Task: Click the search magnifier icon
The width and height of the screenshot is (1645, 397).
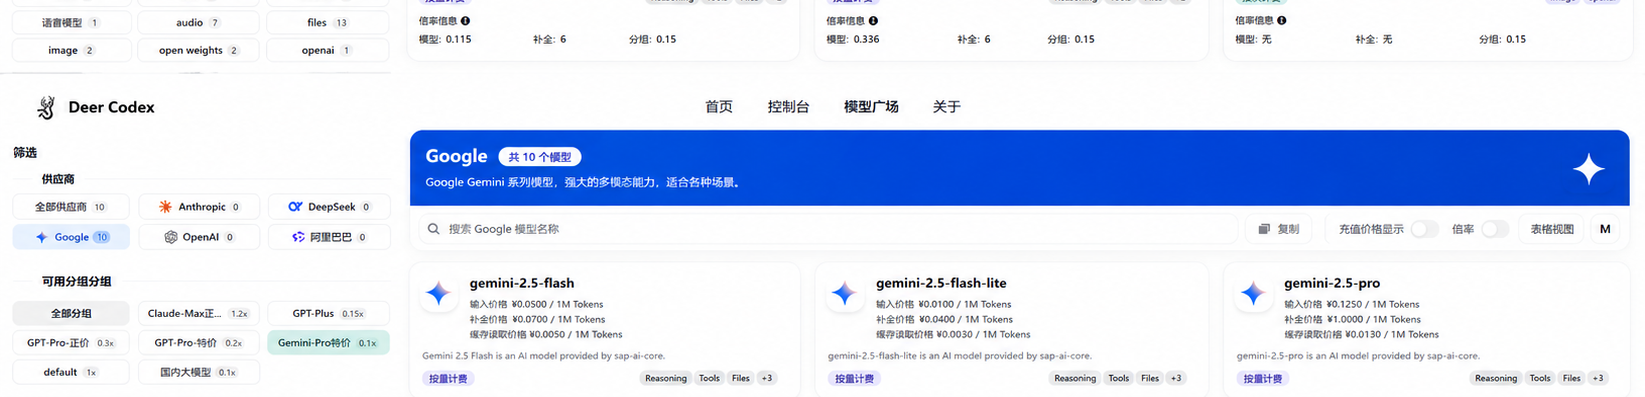Action: point(434,229)
